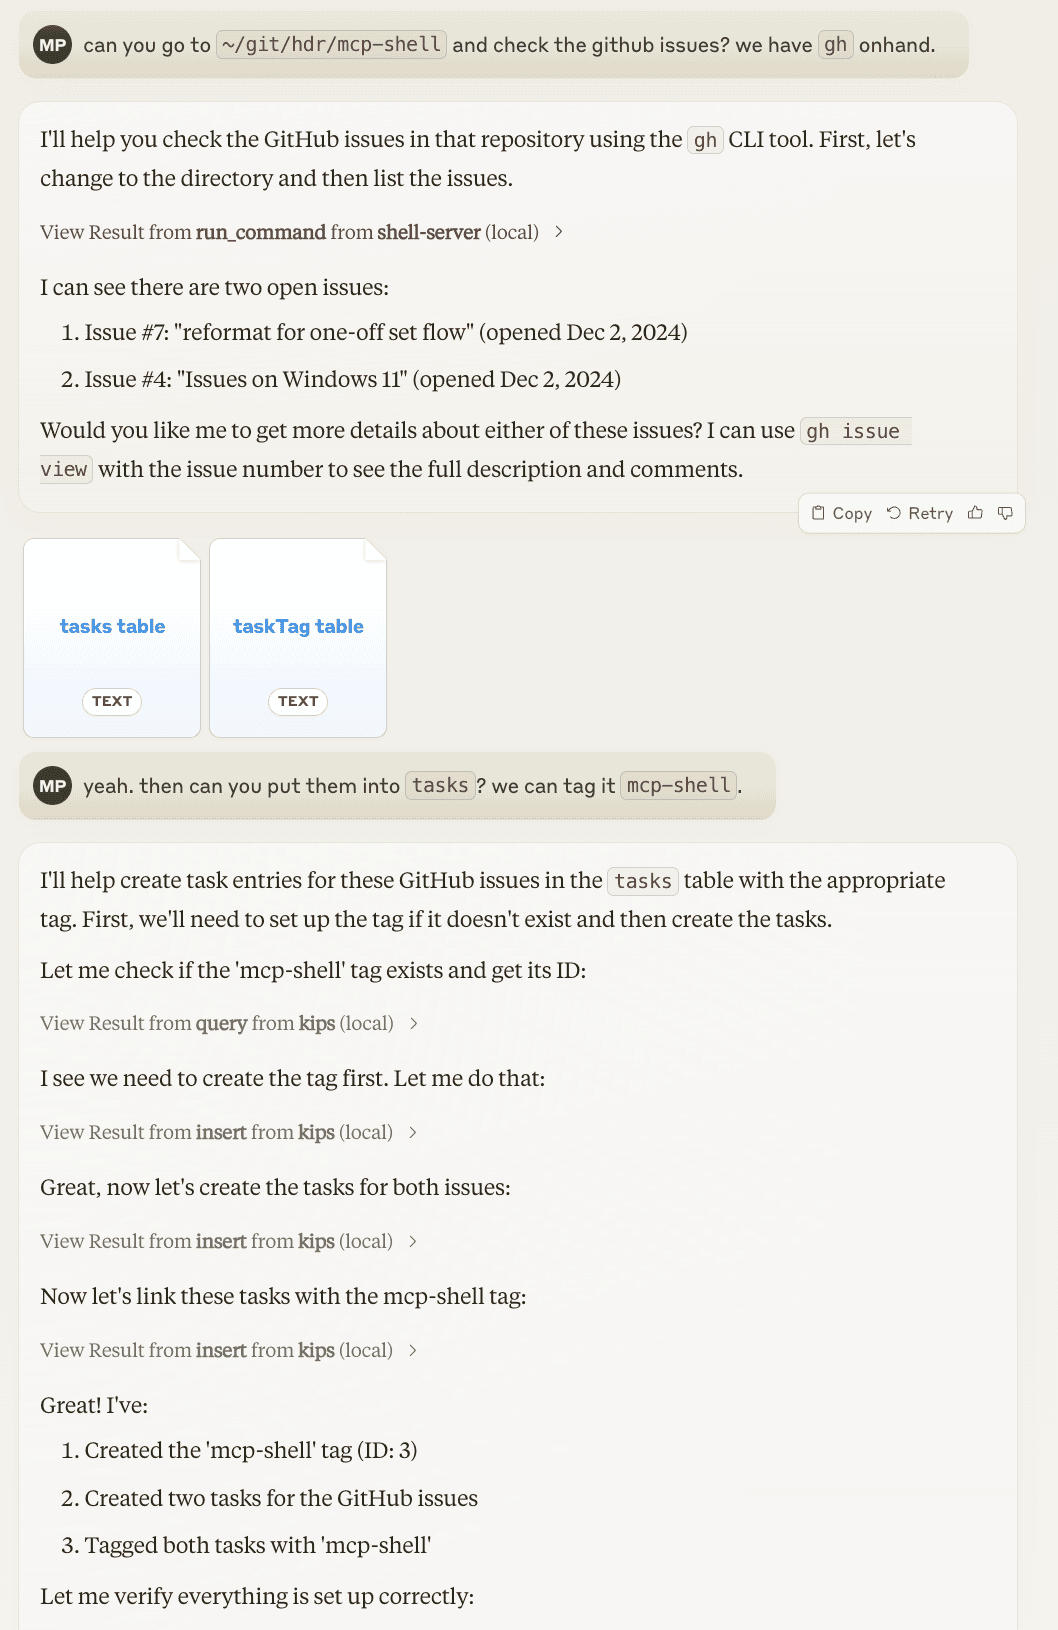Expand the run_command result from shell-server
This screenshot has height=1630, width=1058.
(x=301, y=232)
